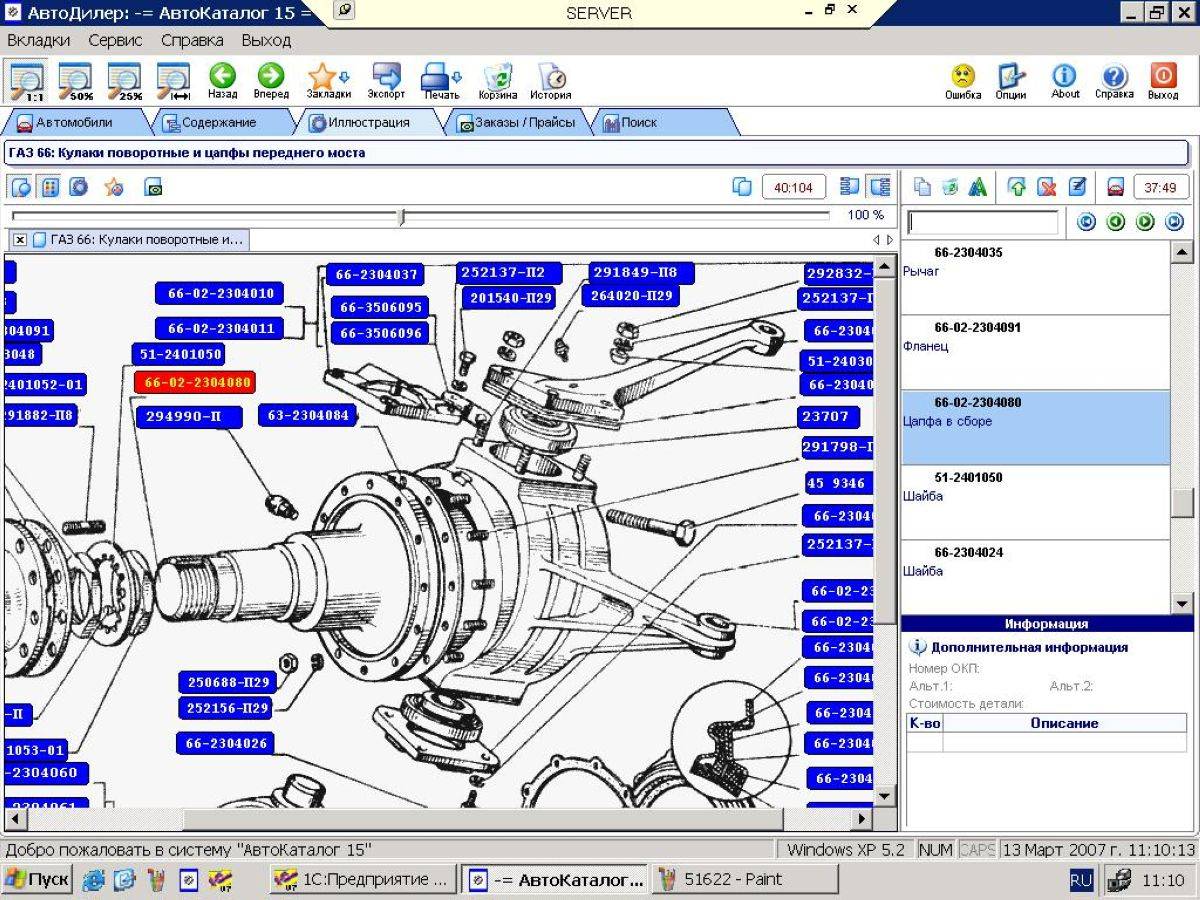Open Опции settings icon
This screenshot has width=1200, height=900.
point(1011,81)
